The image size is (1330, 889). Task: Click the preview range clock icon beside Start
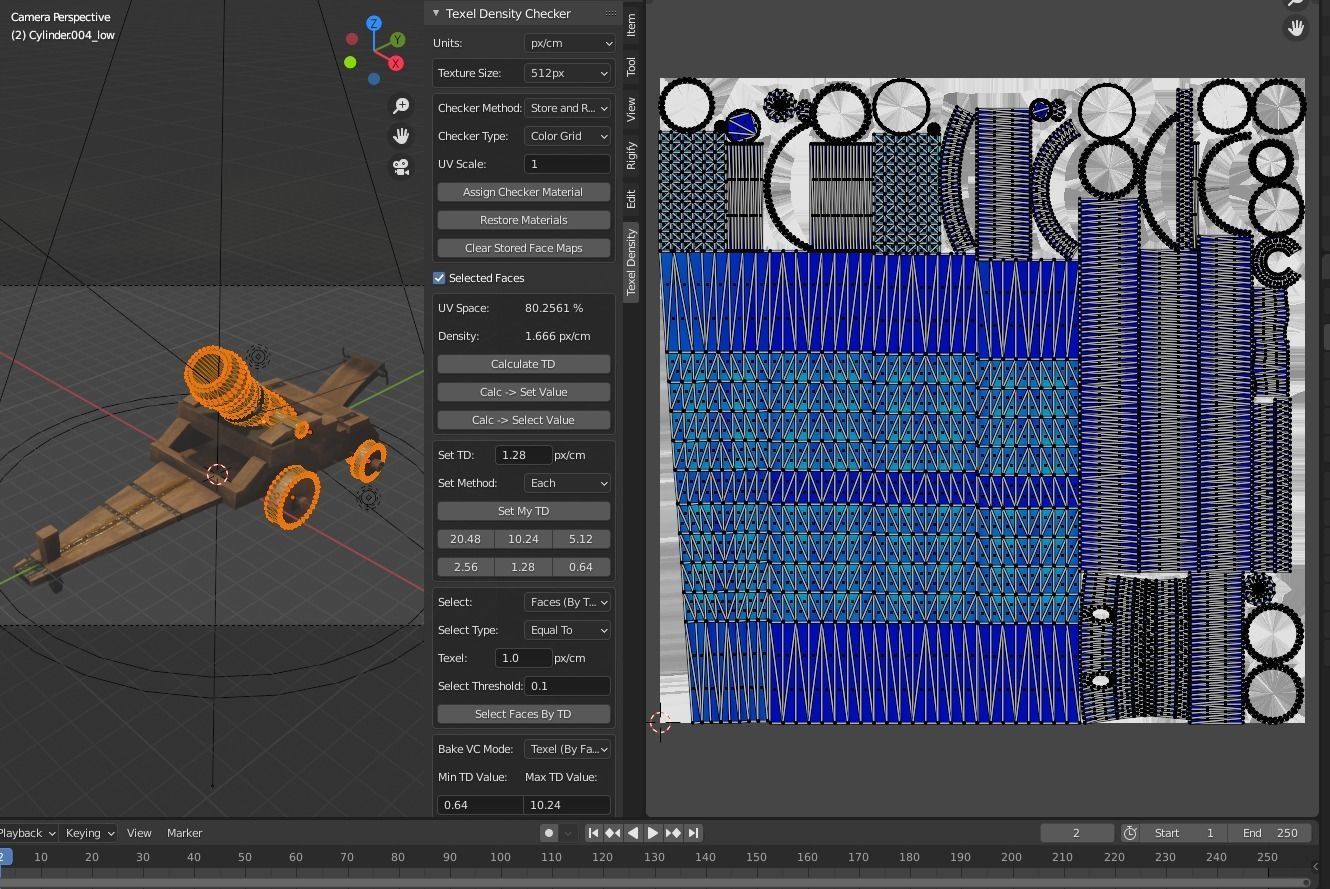[x=1130, y=833]
